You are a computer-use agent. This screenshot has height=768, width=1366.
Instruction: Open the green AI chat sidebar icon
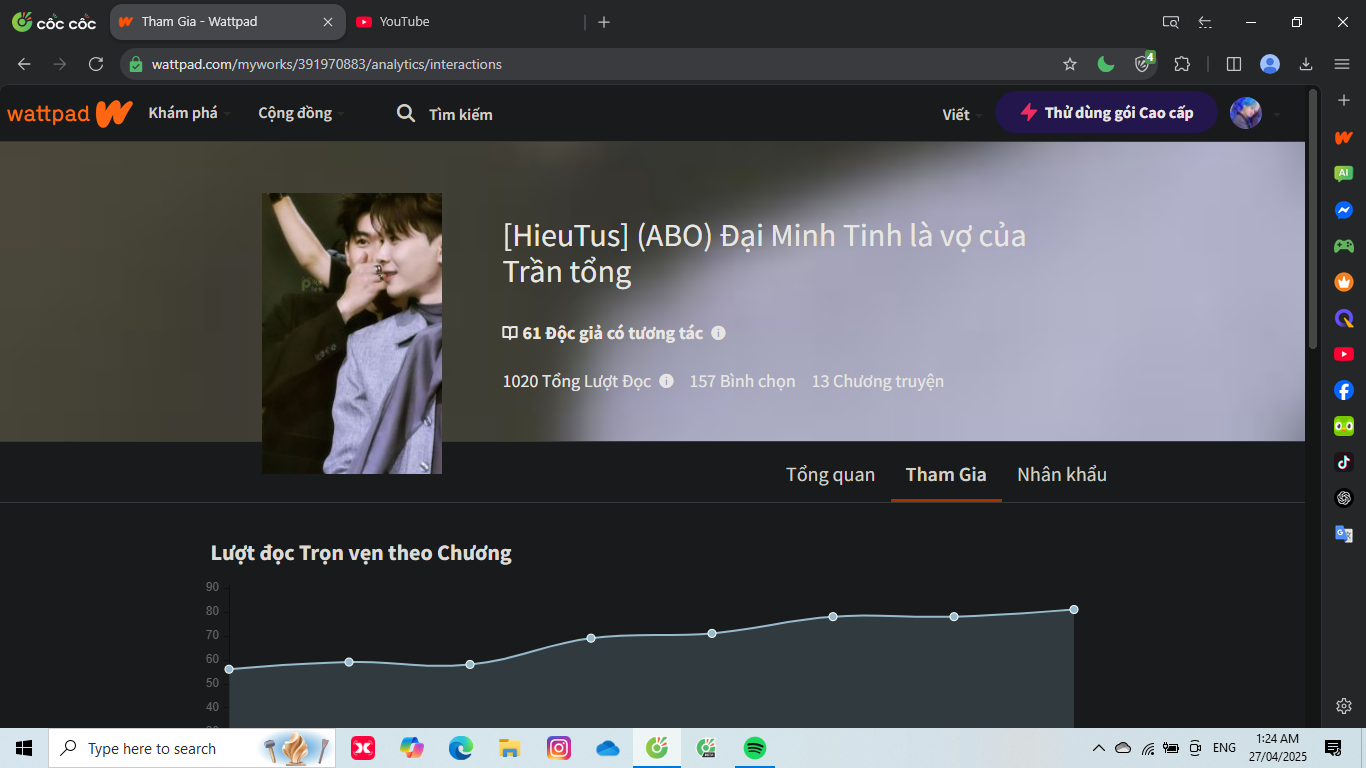1344,173
